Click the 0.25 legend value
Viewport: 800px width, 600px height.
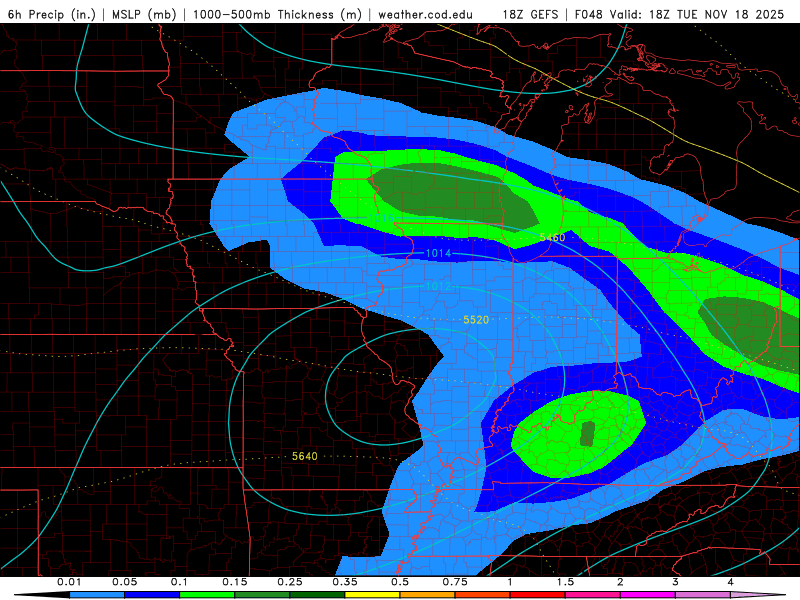[290, 582]
